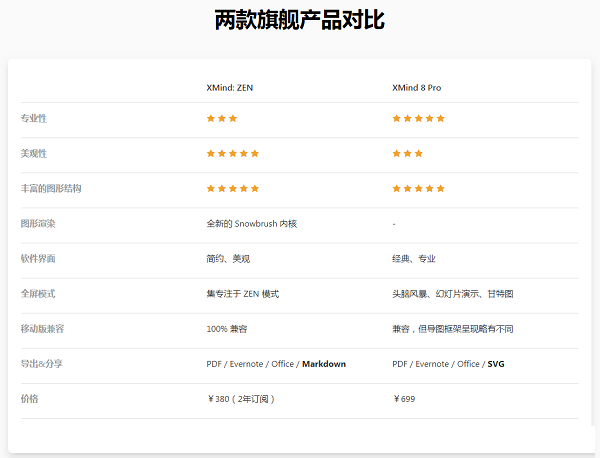Click the 移动版兼容 row label

[42, 329]
